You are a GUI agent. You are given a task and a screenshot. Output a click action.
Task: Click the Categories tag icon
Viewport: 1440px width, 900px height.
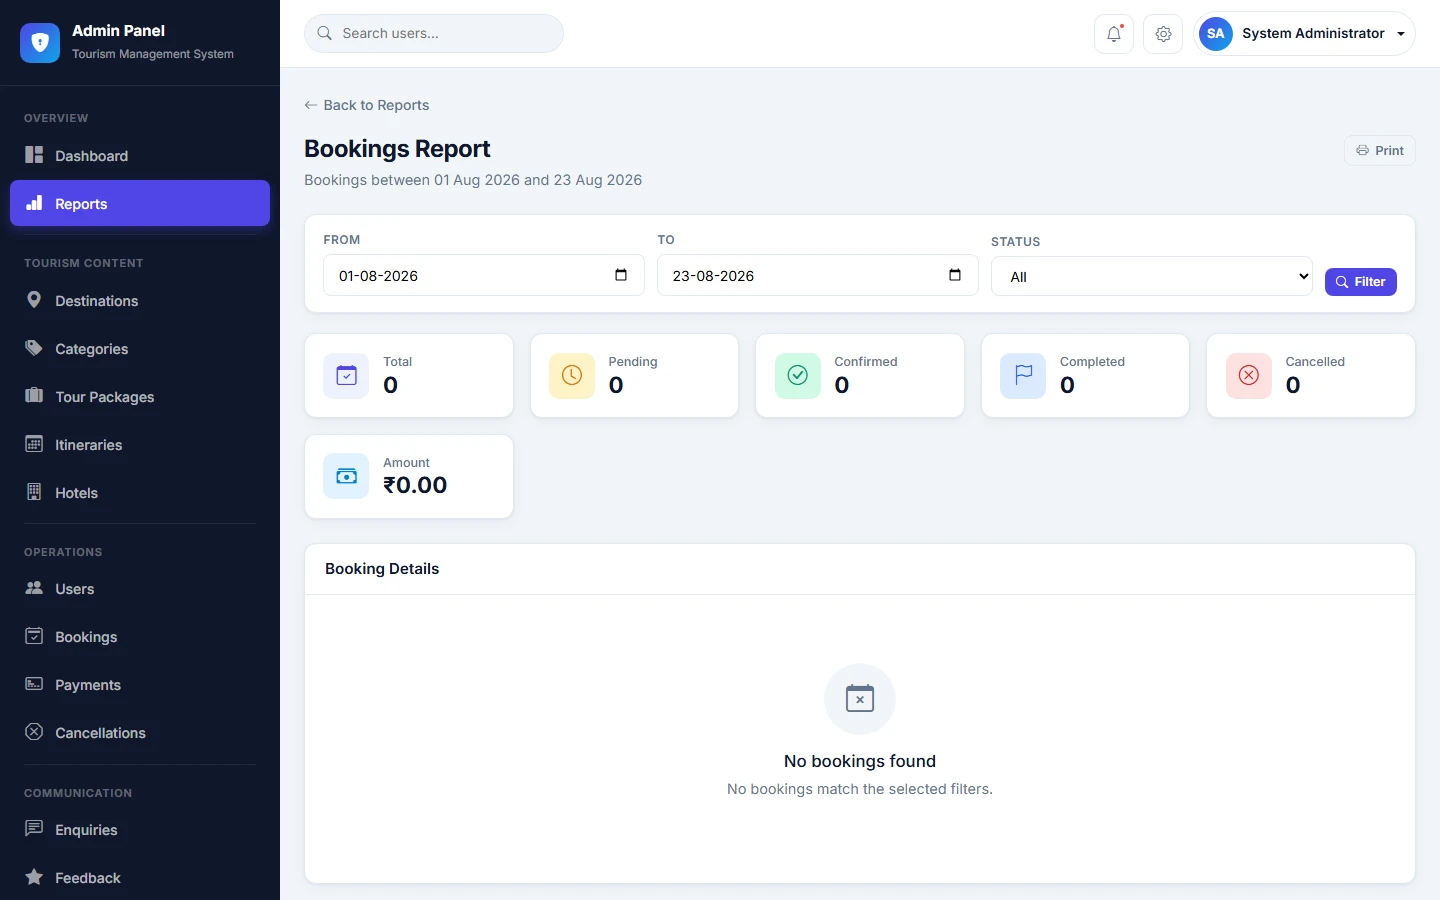34,348
